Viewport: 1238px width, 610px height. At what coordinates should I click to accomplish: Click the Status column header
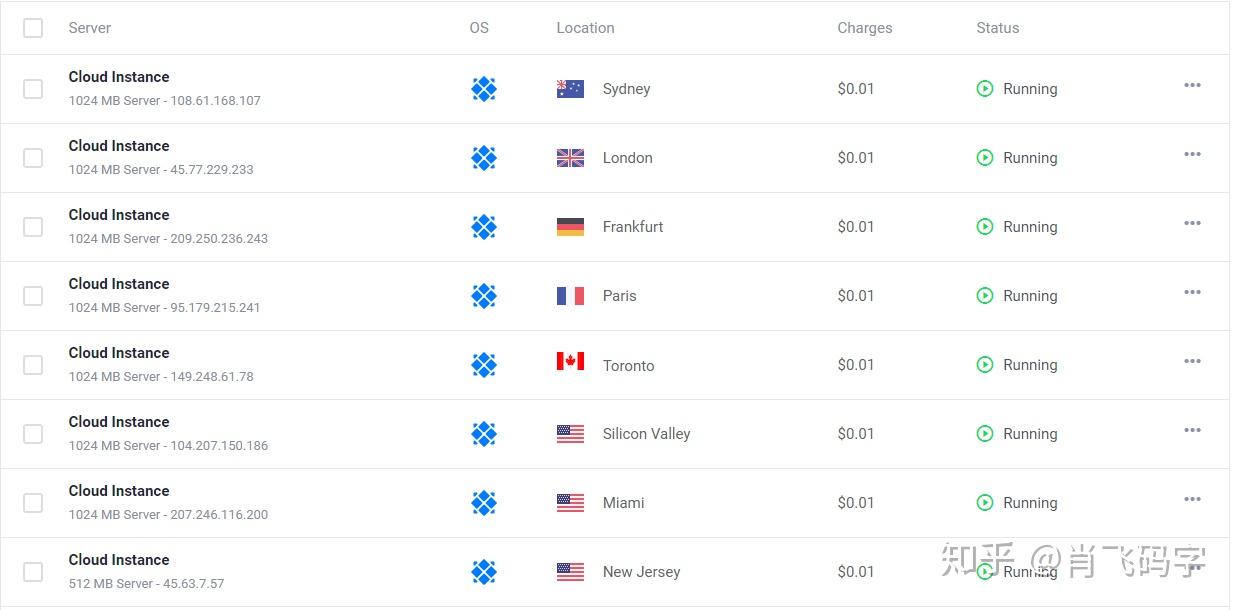click(997, 28)
